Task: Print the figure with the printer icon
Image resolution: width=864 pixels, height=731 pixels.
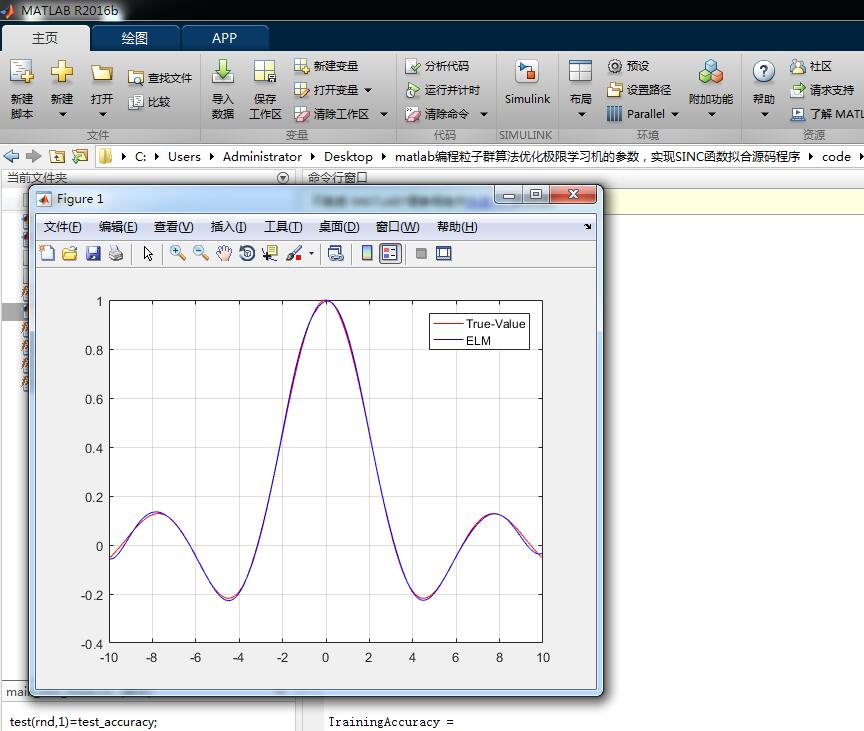Action: 116,253
